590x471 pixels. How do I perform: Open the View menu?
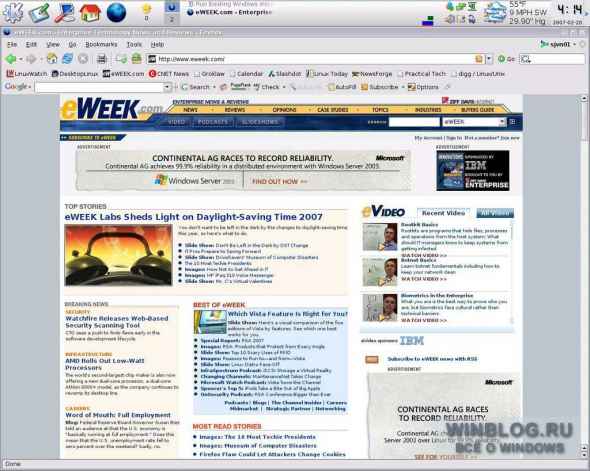click(53, 44)
